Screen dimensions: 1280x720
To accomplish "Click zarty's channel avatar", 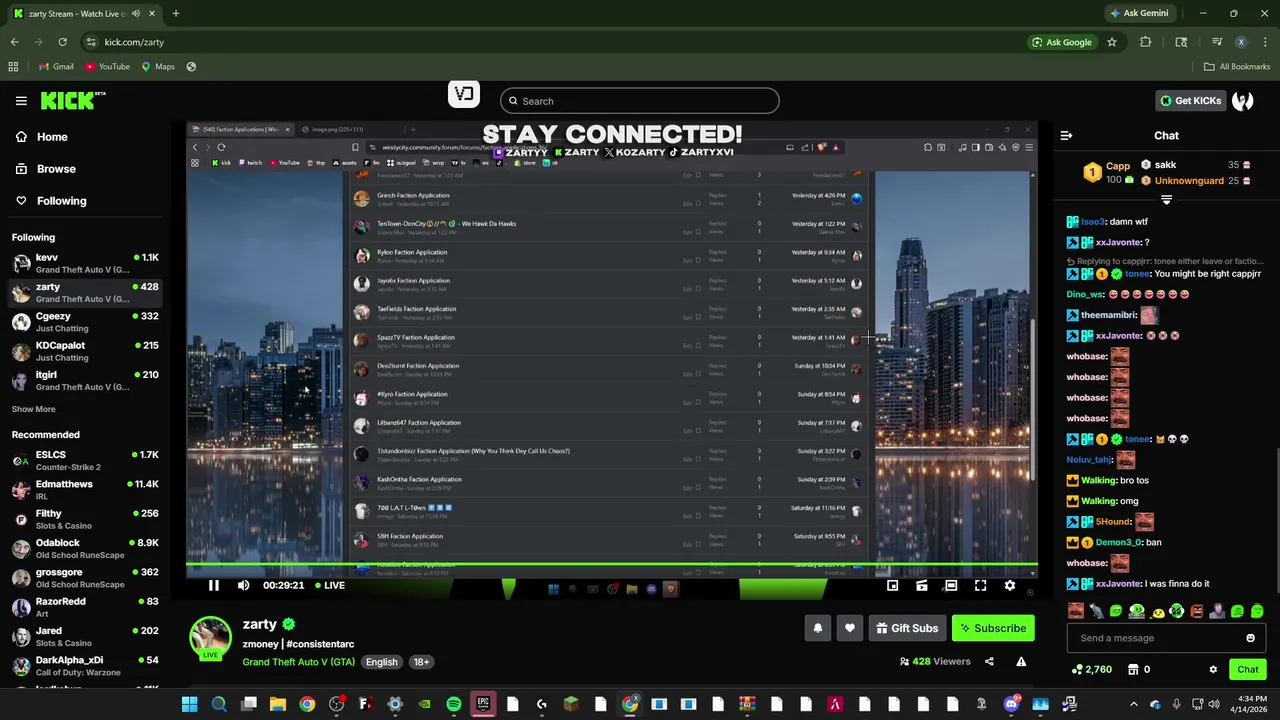I will click(210, 638).
